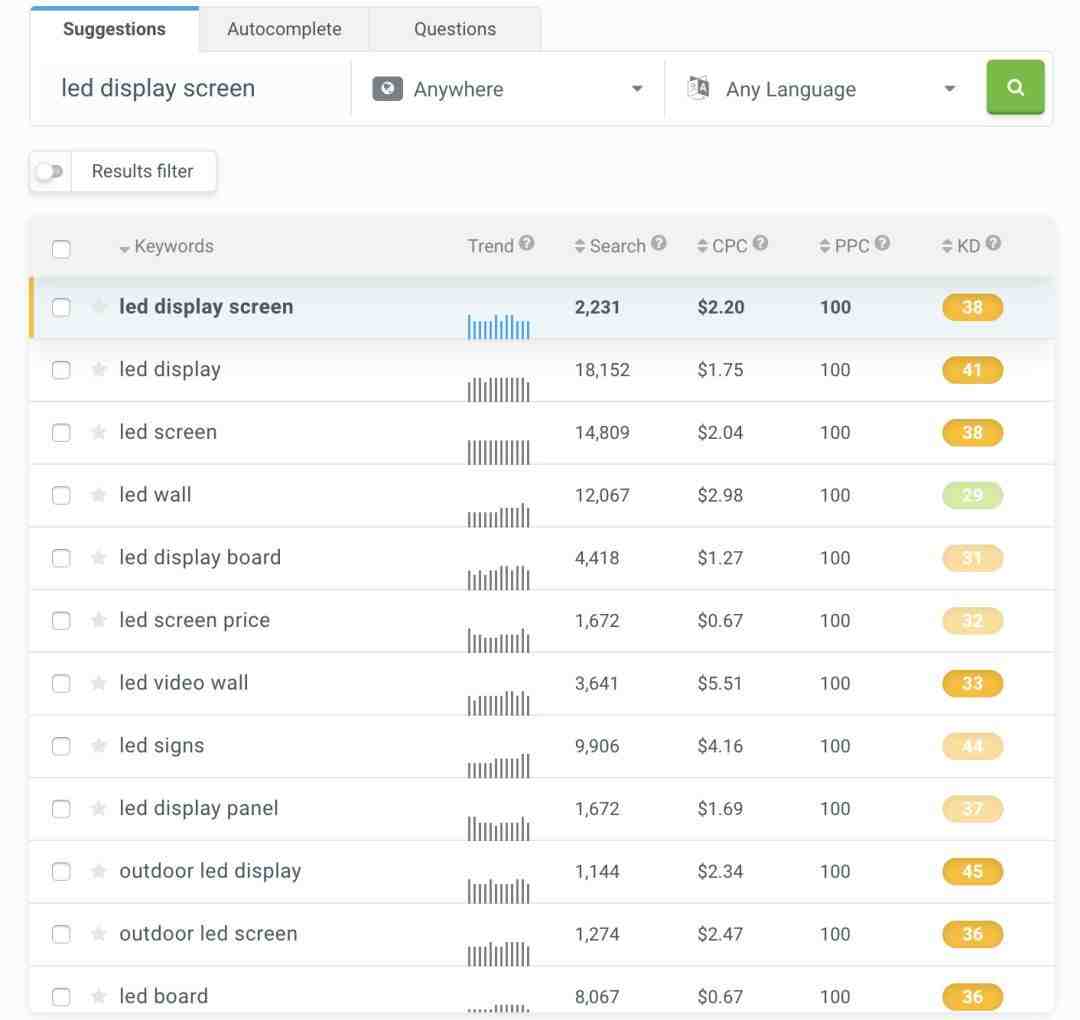Select the 'led video wall' row checkbox
The width and height of the screenshot is (1080, 1020).
point(61,684)
